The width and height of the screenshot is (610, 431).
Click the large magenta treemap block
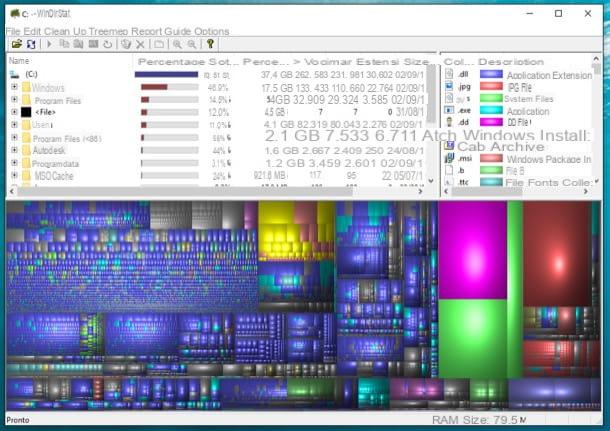click(x=473, y=250)
